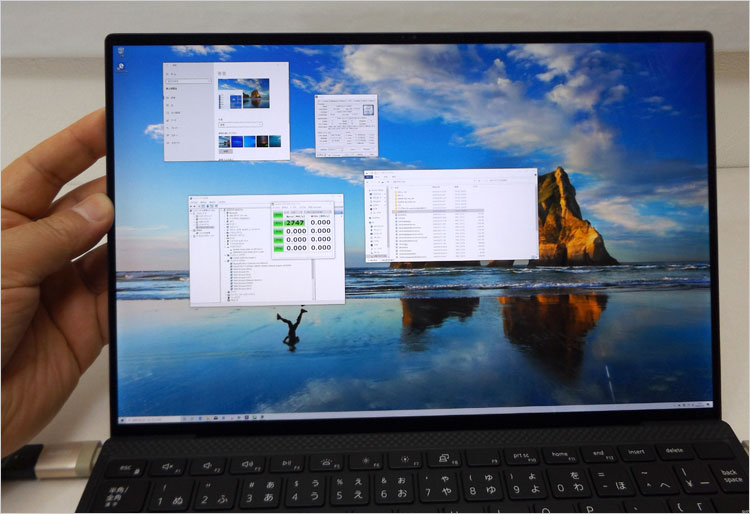Viewport: 750px width, 514px height.
Task: Click the Browse button below wallpaper thumbnails
Action: tap(225, 152)
